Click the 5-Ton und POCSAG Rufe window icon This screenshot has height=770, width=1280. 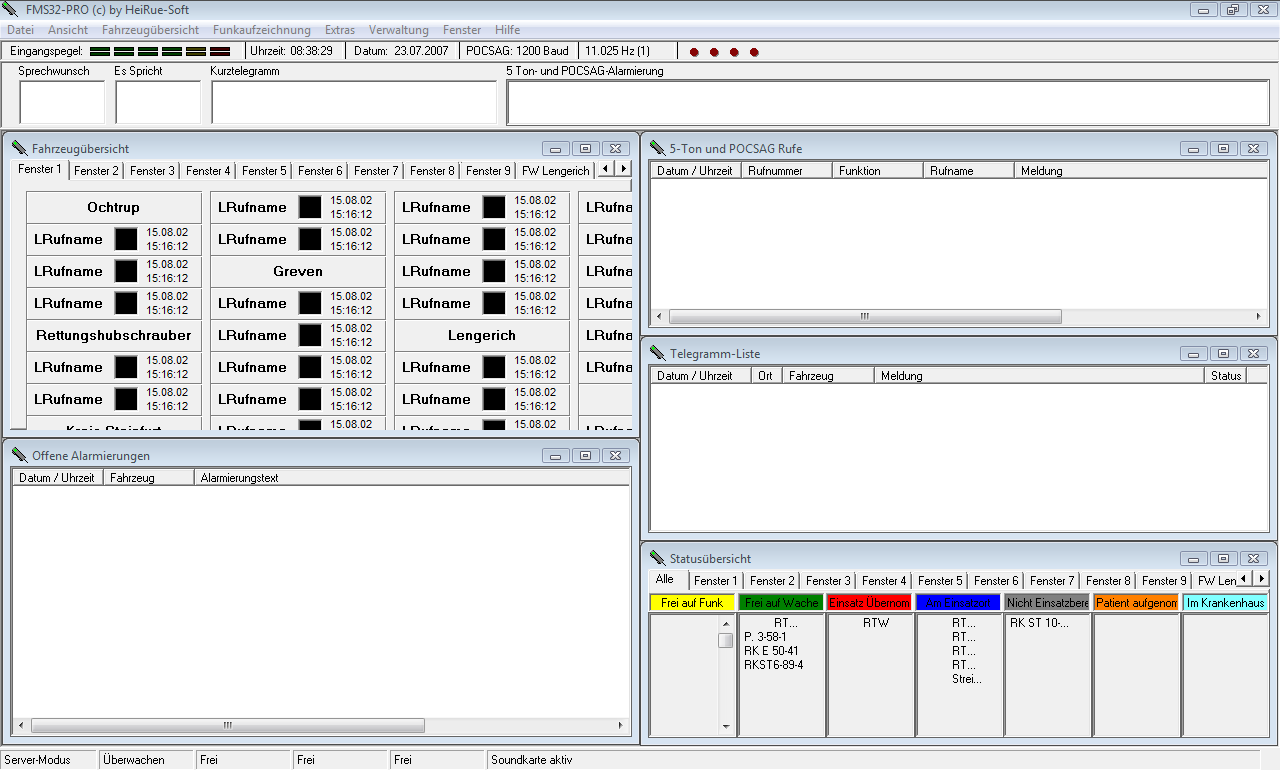pyautogui.click(x=657, y=148)
